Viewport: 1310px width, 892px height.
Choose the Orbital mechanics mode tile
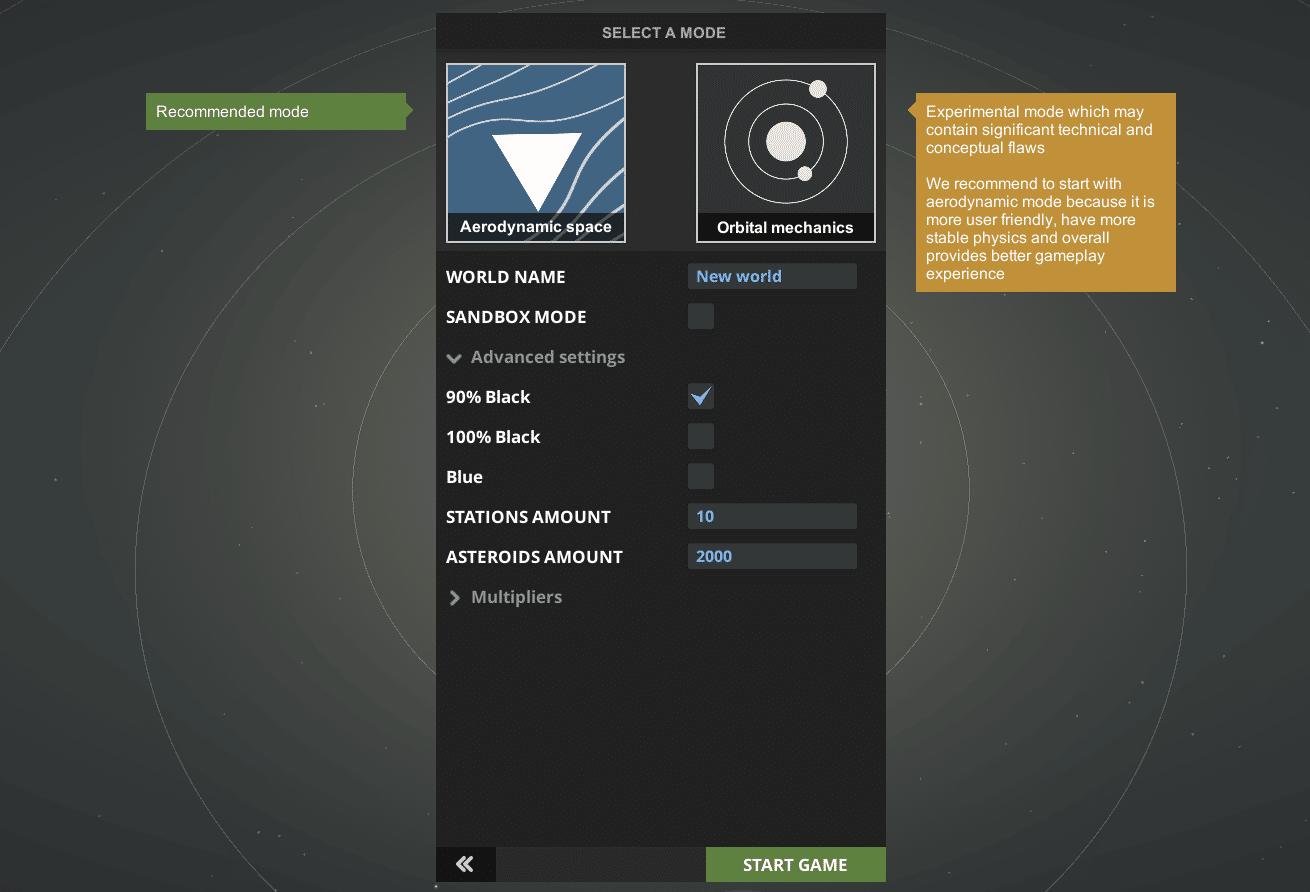(x=786, y=153)
